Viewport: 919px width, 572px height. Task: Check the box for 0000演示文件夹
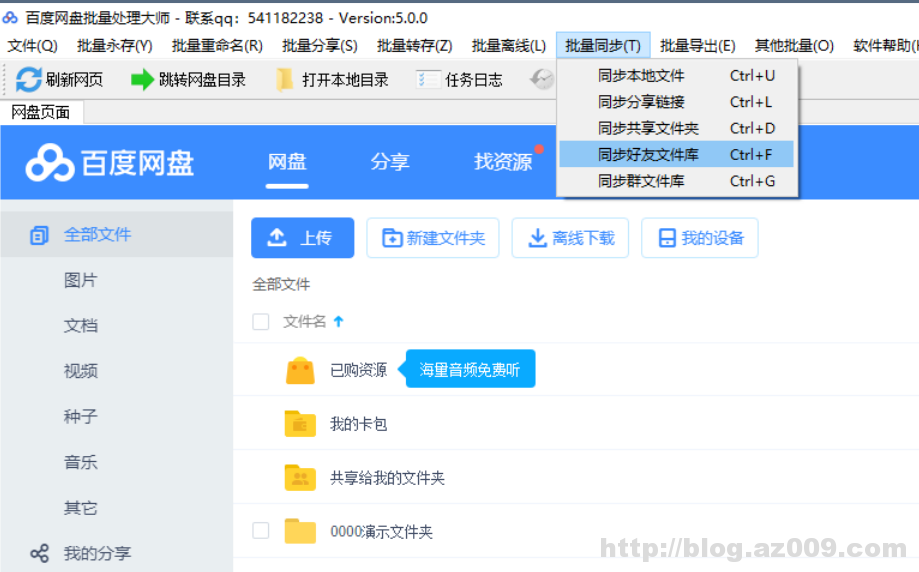261,531
